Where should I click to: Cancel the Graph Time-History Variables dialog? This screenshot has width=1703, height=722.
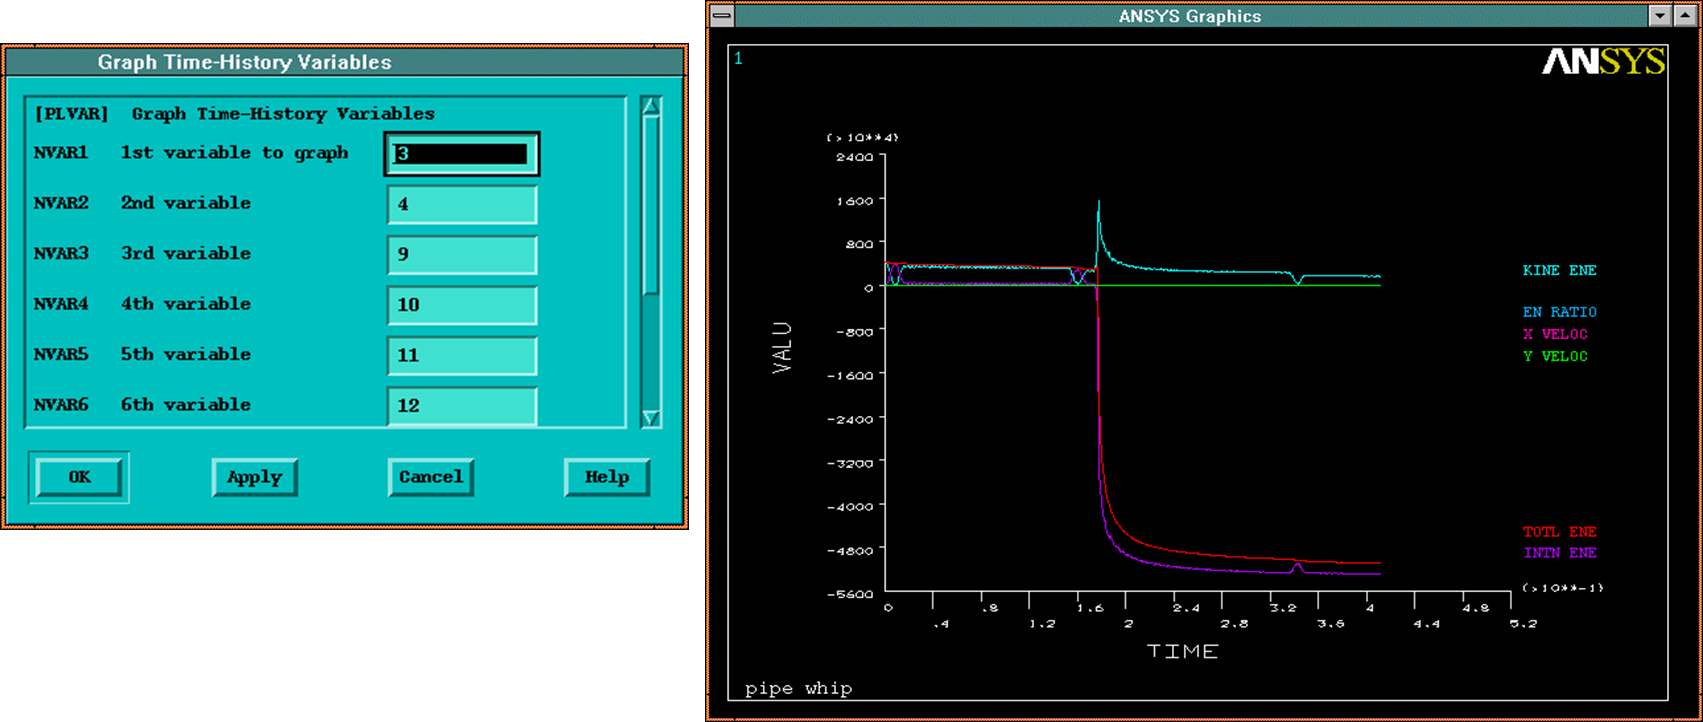coord(431,477)
